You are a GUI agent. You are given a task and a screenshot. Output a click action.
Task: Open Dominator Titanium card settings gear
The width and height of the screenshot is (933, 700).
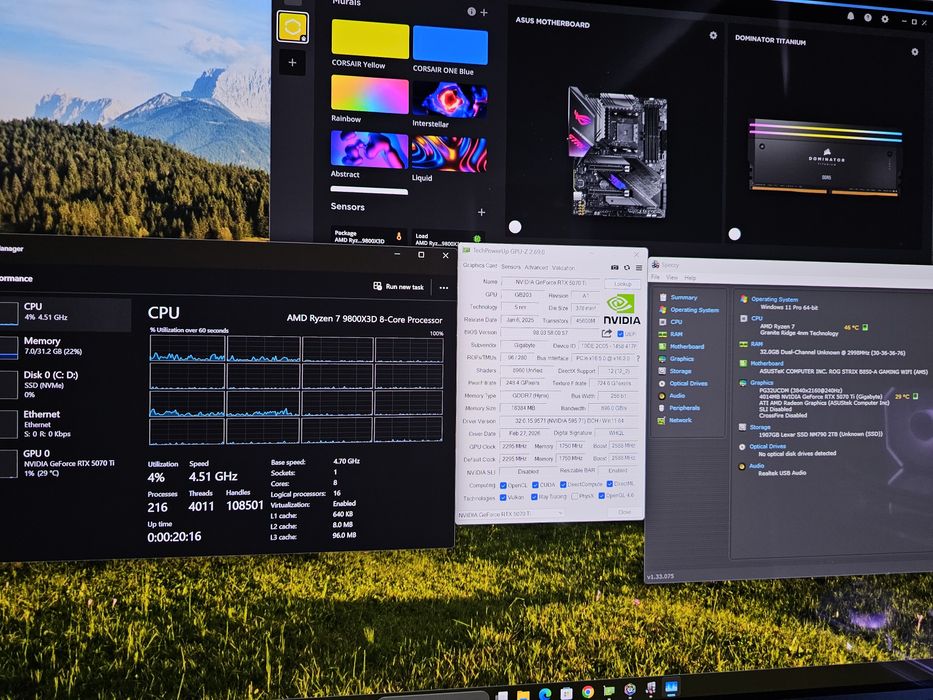click(915, 52)
